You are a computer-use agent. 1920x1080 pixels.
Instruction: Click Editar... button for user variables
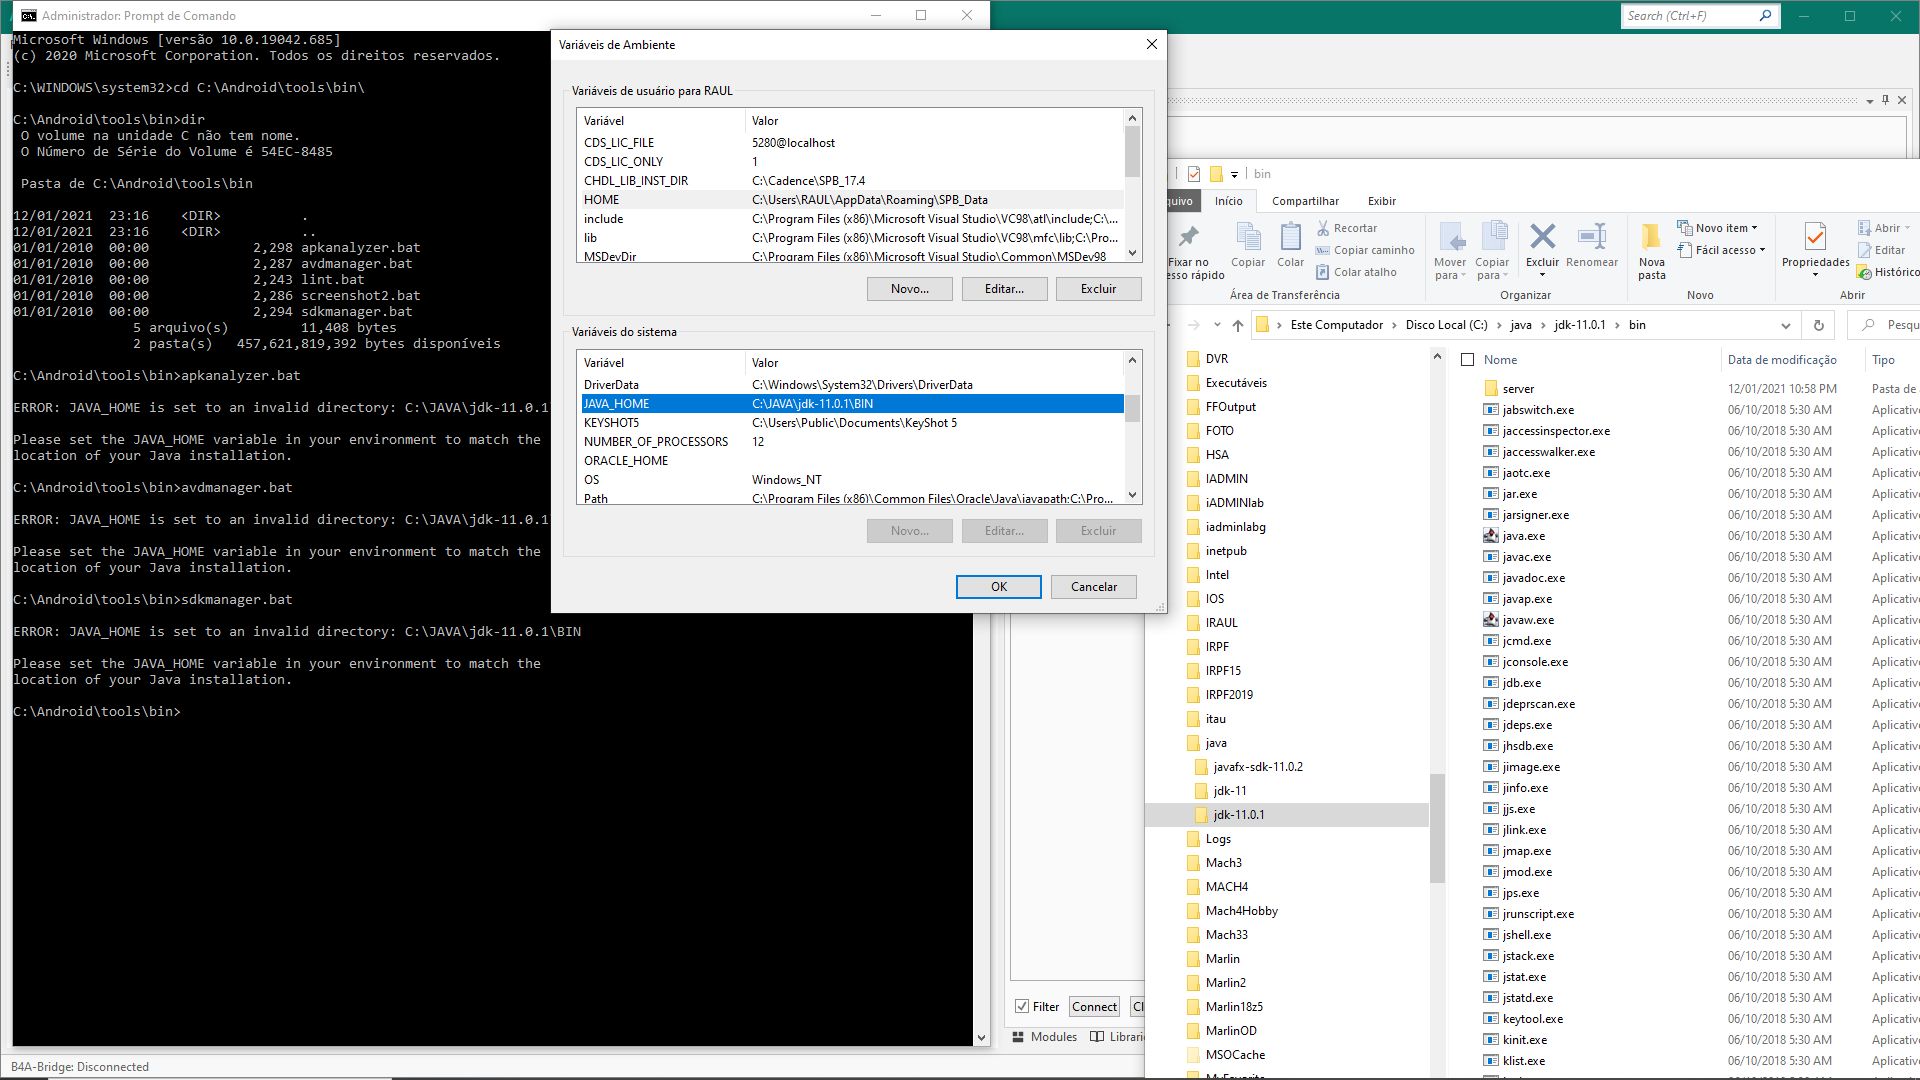tap(1004, 289)
